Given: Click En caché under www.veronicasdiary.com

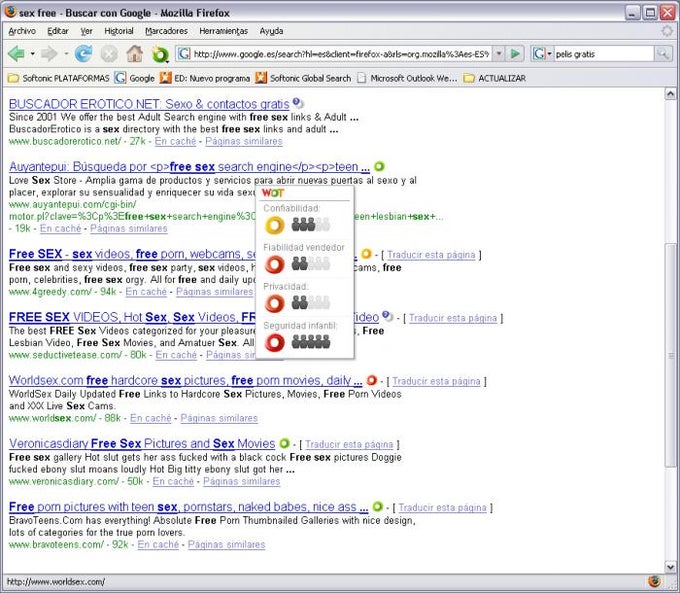Looking at the screenshot, I should pos(173,482).
